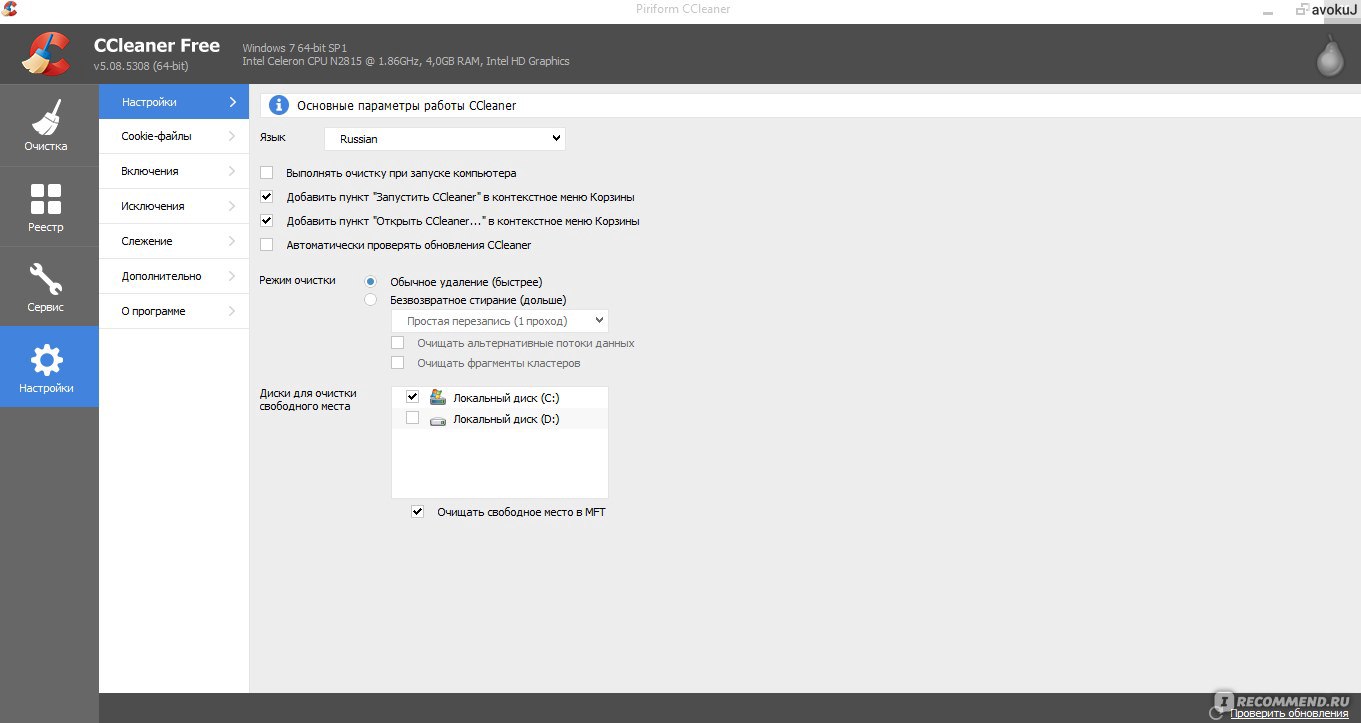
Task: Select the Настройки submenu tab
Action: [x=174, y=101]
